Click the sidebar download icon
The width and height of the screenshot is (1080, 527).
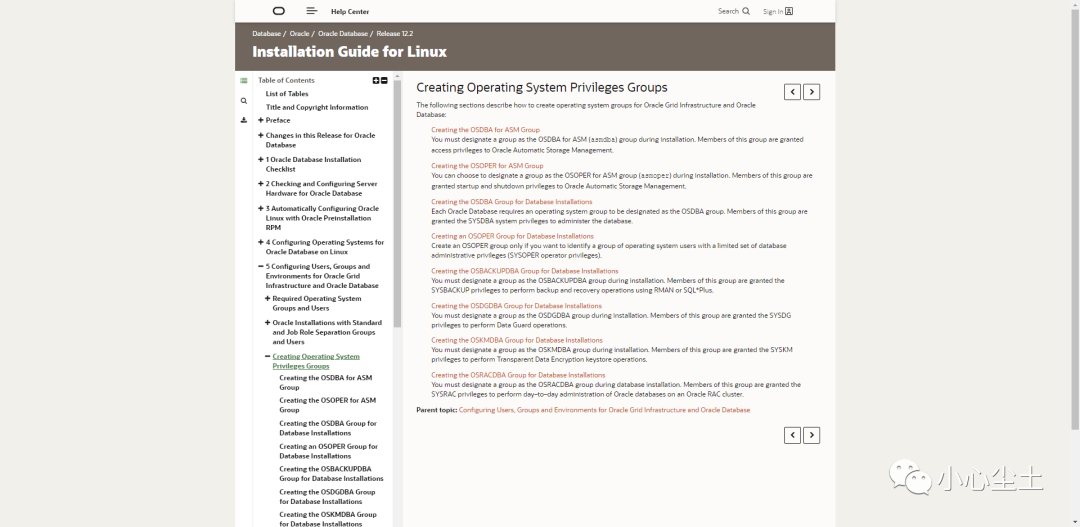click(243, 120)
